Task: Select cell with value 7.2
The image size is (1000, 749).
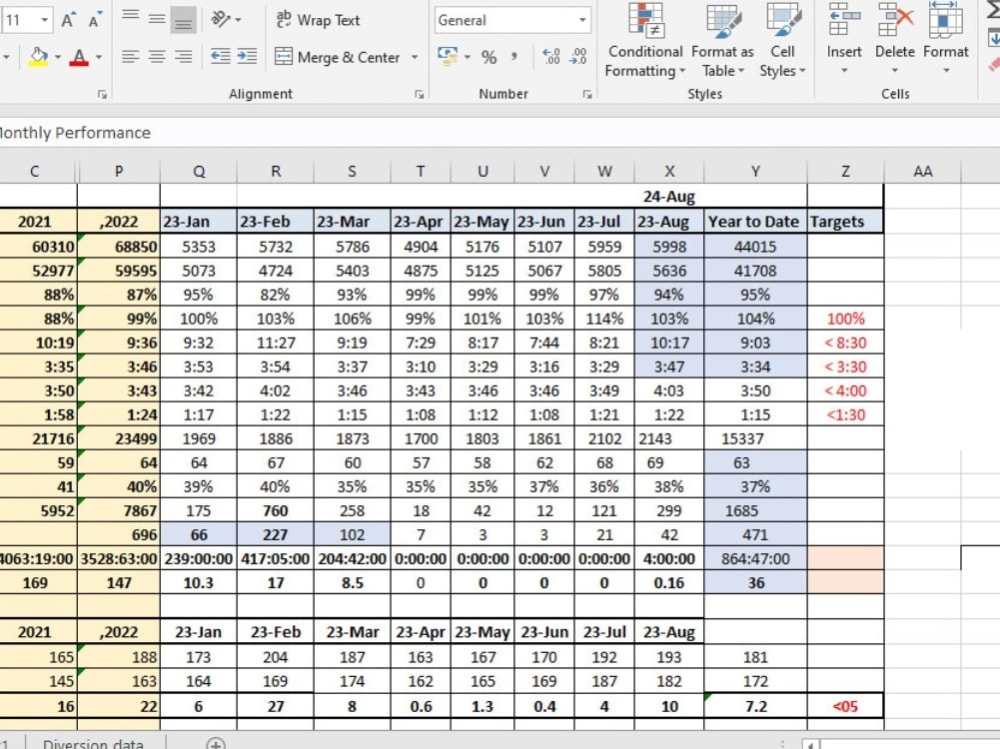Action: (755, 706)
